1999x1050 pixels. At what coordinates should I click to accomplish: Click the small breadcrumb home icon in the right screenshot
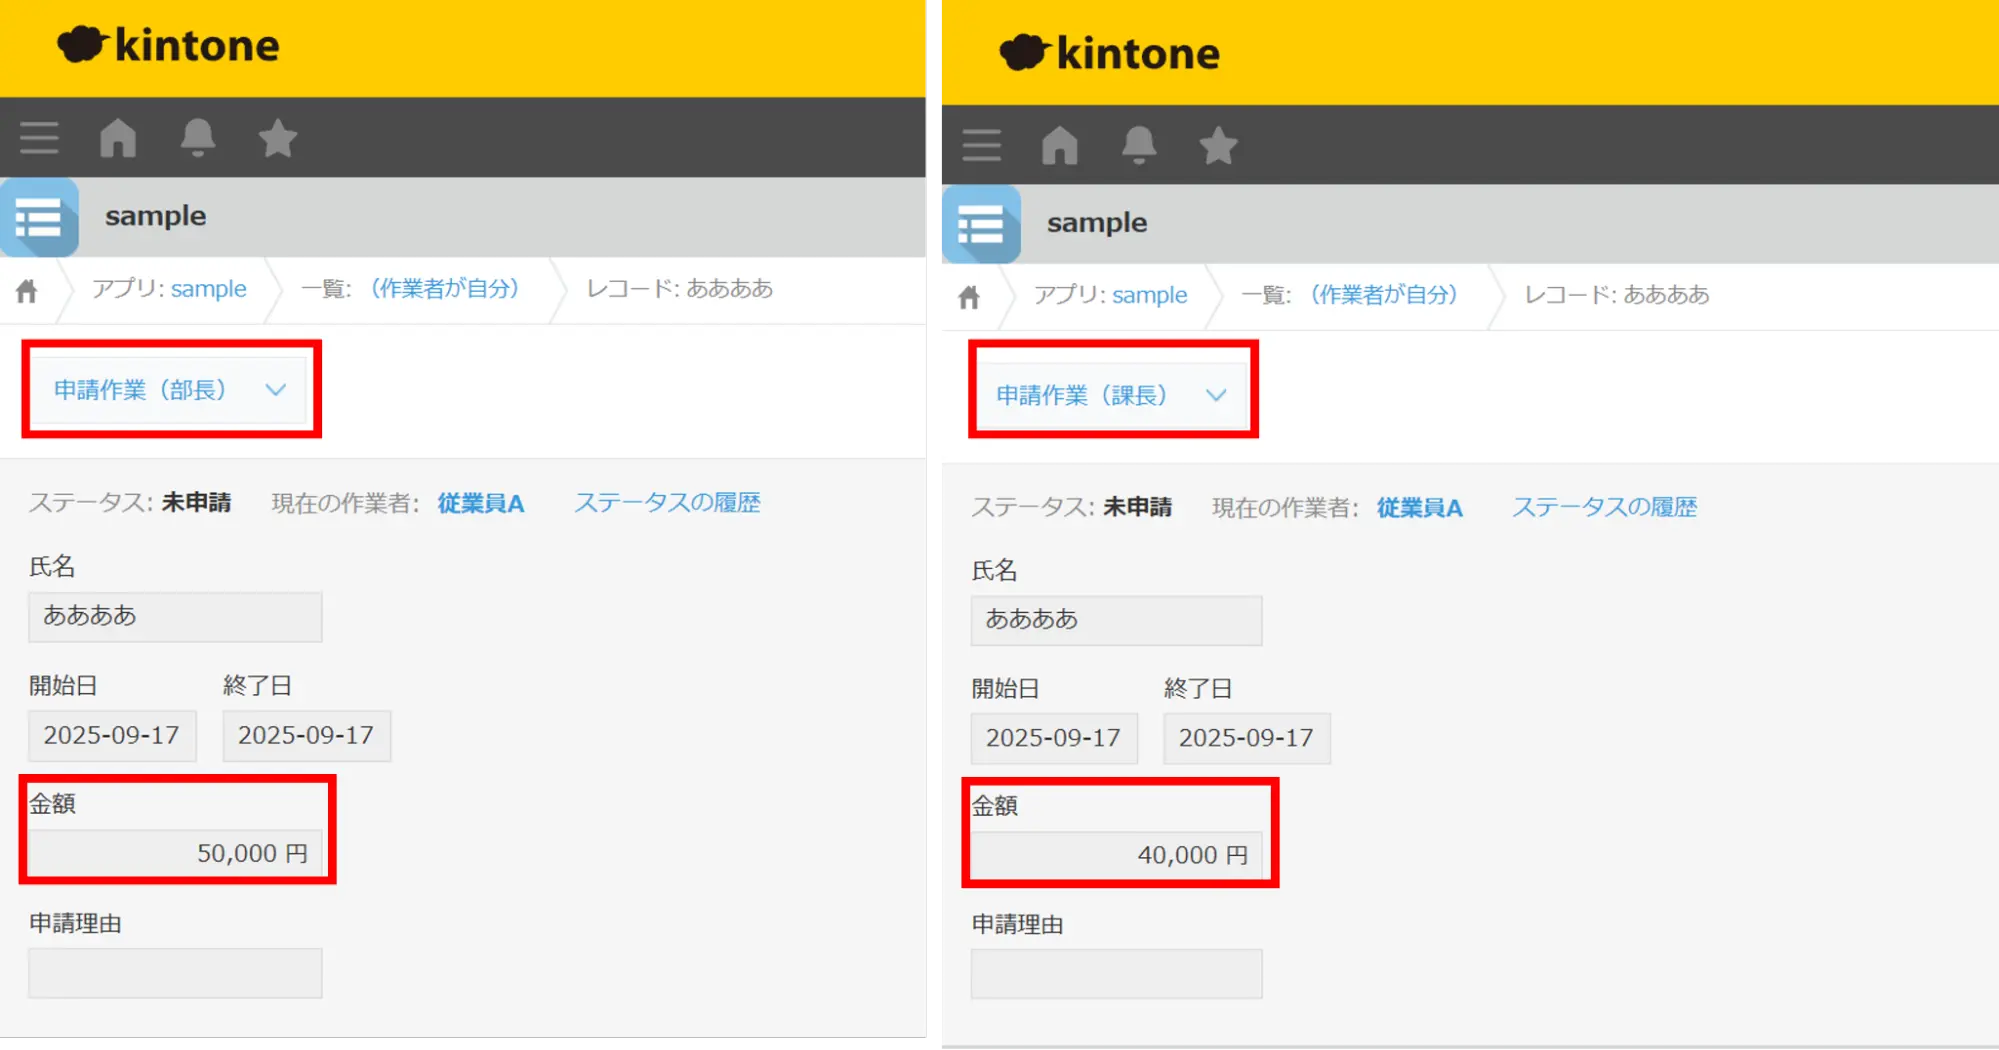pos(968,297)
